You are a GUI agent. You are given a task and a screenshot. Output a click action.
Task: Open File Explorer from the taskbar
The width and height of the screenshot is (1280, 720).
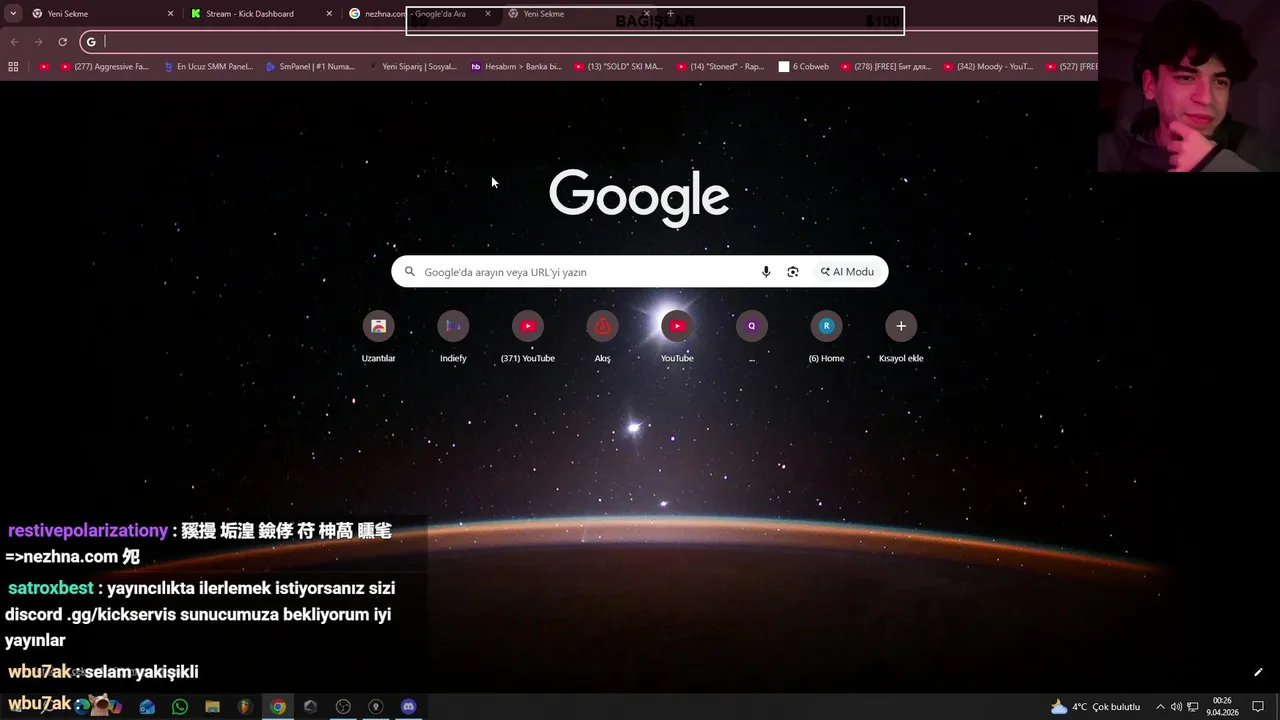coord(212,707)
